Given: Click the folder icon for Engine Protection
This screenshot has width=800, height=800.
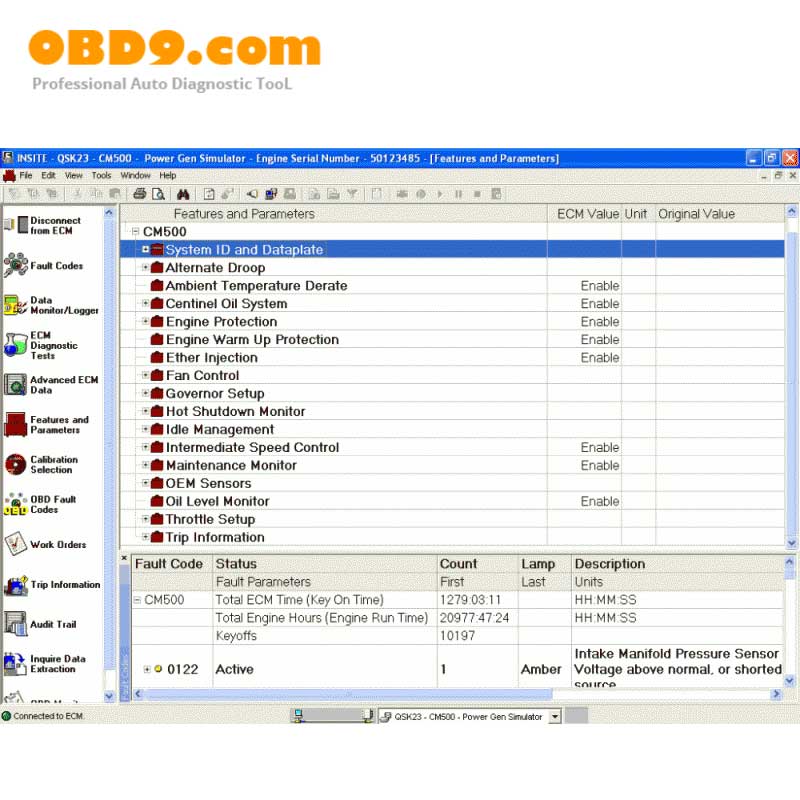Looking at the screenshot, I should click(157, 321).
